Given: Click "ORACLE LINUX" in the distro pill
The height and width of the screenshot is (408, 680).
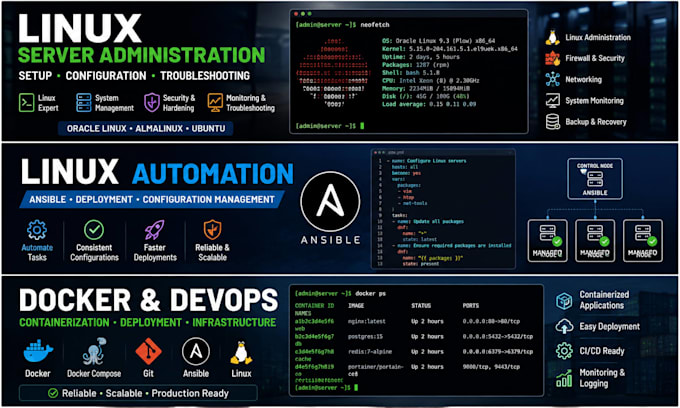Looking at the screenshot, I should tap(96, 128).
